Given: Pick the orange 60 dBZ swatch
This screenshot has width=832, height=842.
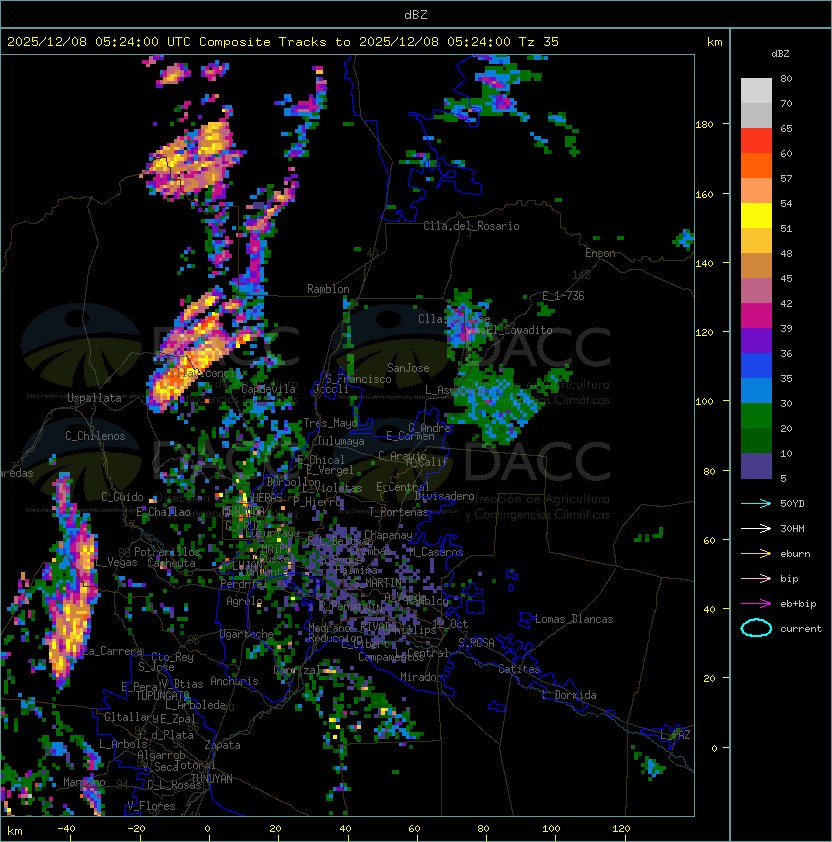Looking at the screenshot, I should (x=756, y=165).
